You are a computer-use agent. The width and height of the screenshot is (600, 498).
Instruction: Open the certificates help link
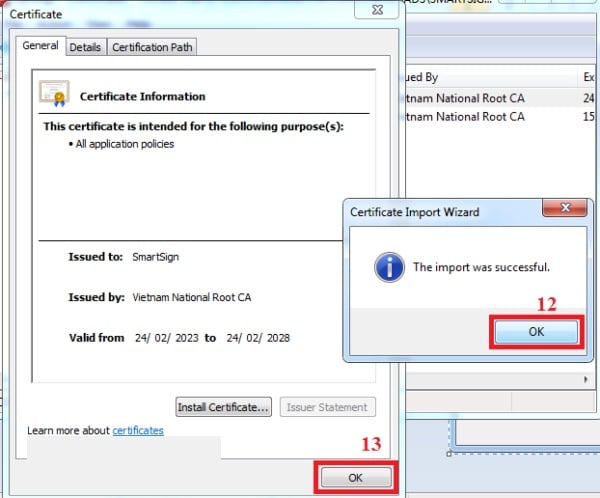[138, 430]
